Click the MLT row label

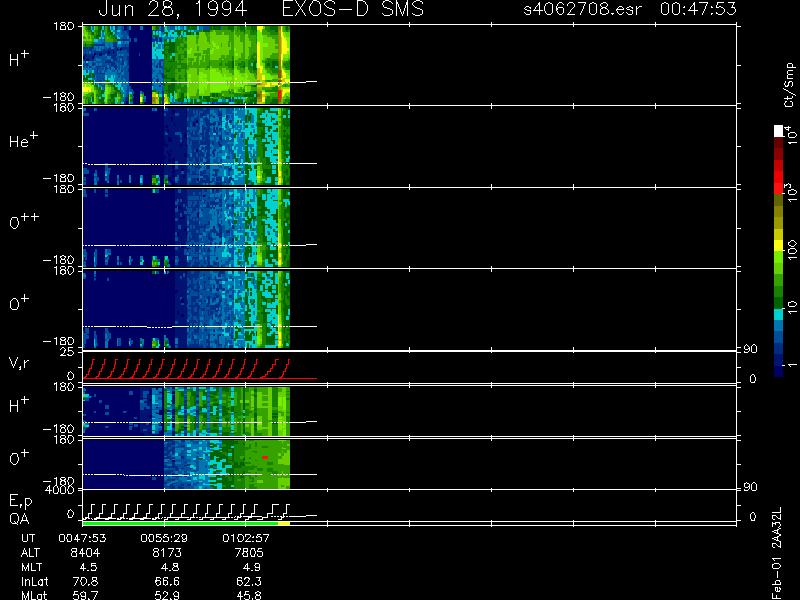(31, 567)
